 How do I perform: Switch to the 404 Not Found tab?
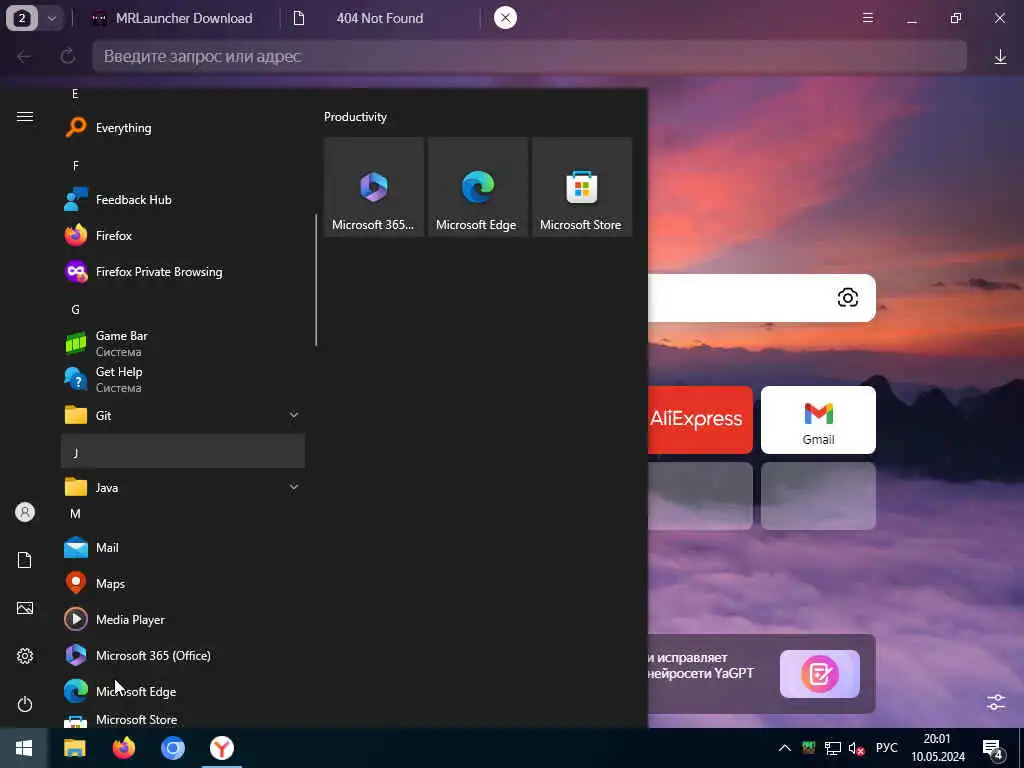click(x=380, y=18)
